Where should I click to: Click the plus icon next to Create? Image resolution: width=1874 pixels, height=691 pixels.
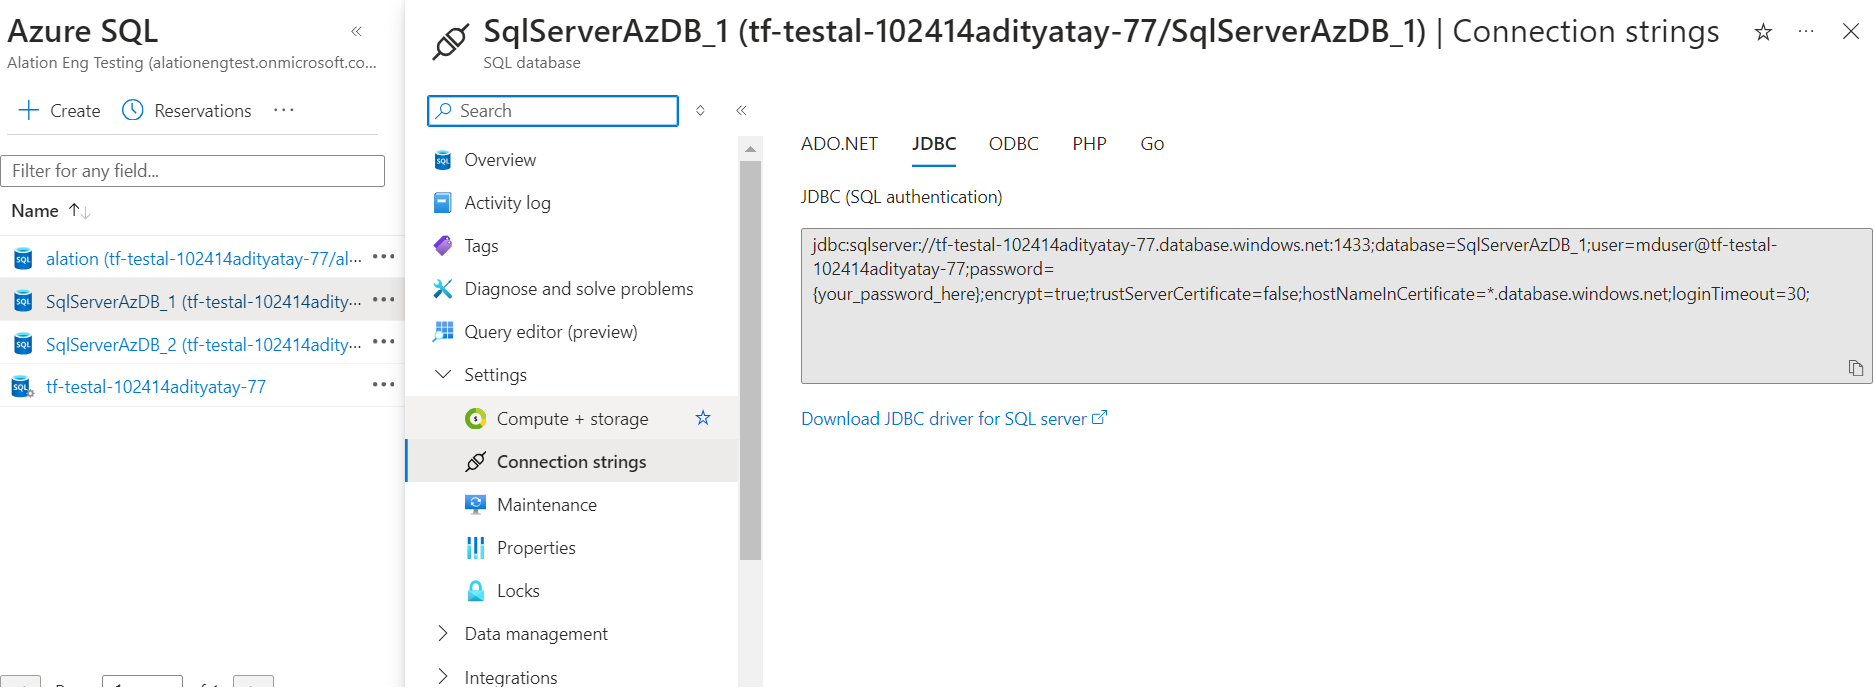(29, 110)
